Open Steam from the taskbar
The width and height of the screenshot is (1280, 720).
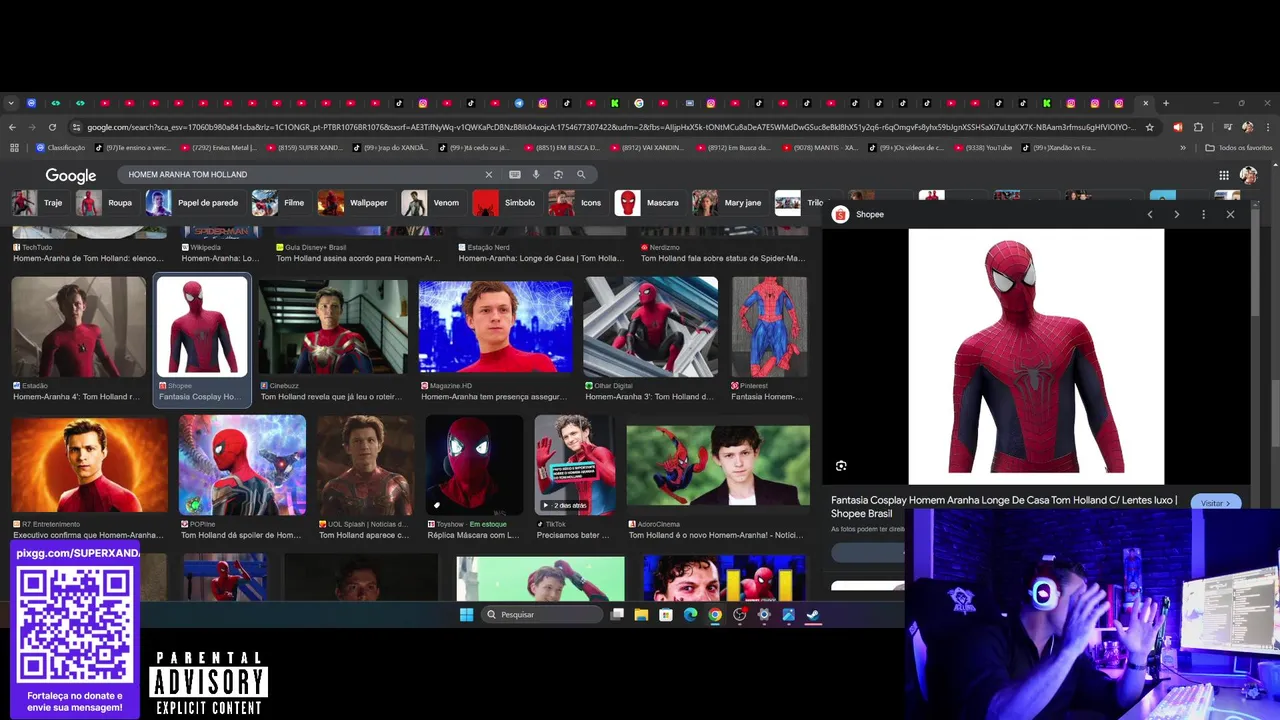pyautogui.click(x=813, y=615)
